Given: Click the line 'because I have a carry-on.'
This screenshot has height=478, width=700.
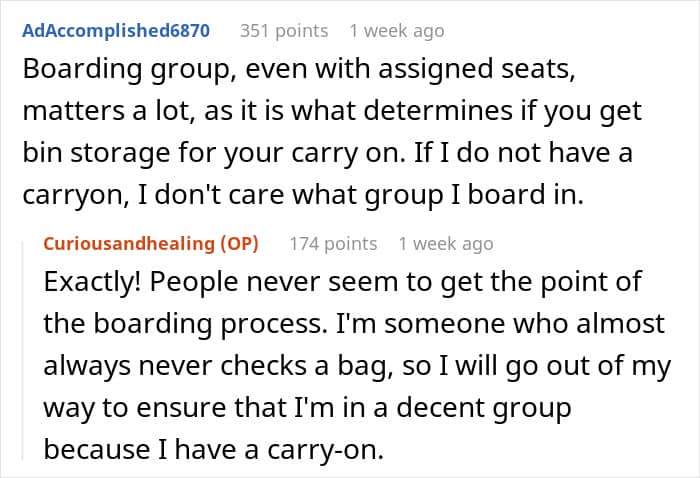Looking at the screenshot, I should (x=214, y=449).
